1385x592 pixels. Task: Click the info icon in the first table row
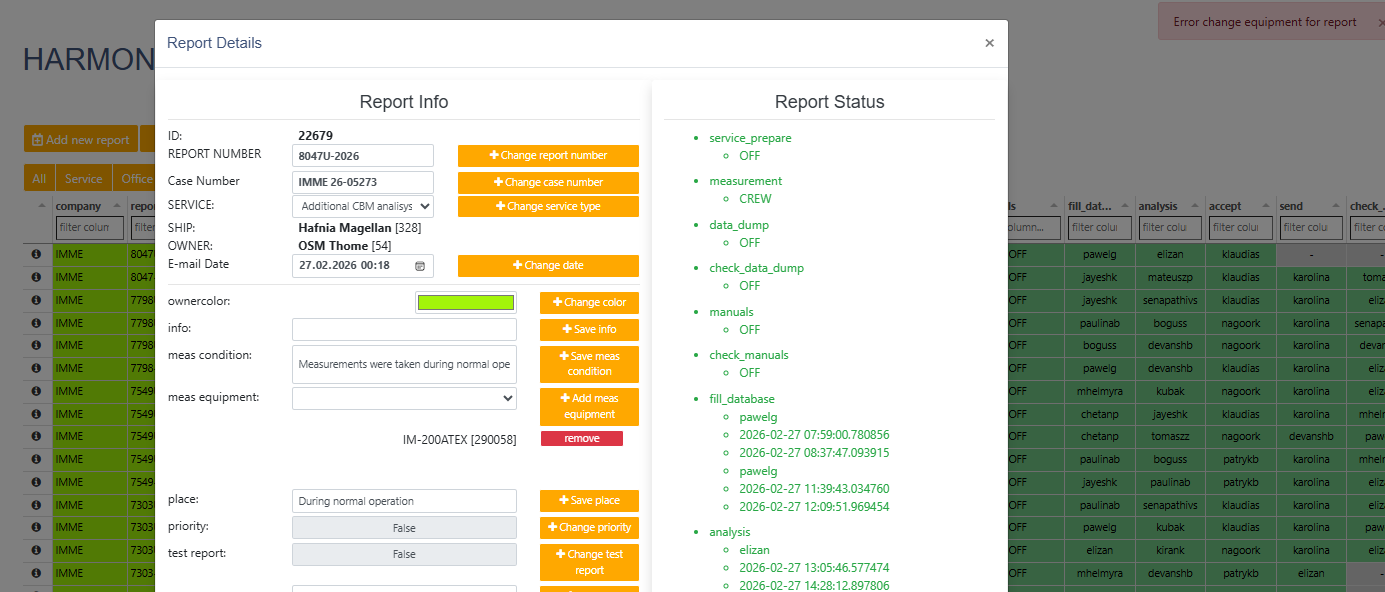37,255
